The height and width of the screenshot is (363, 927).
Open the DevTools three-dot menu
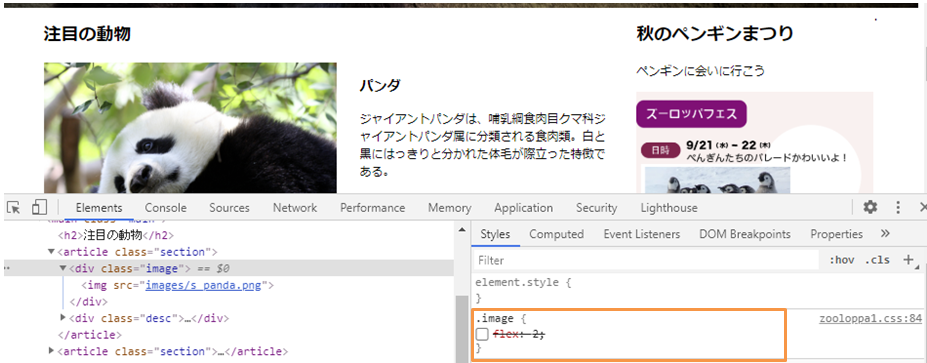[x=898, y=208]
